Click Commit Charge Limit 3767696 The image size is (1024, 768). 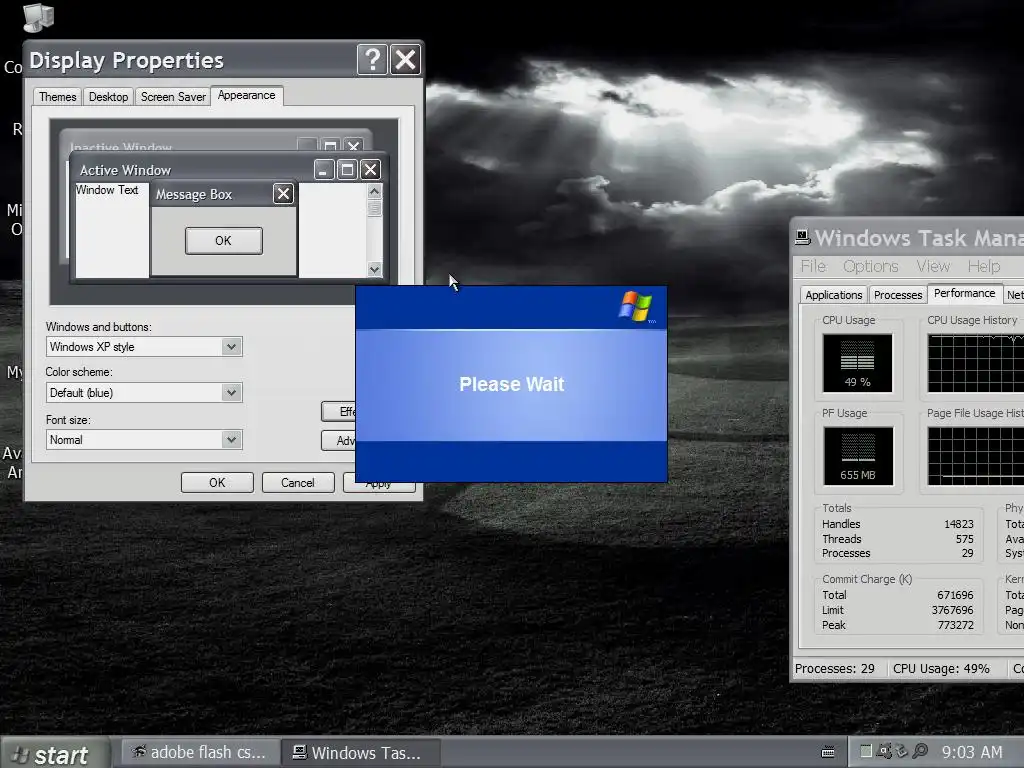pyautogui.click(x=952, y=611)
